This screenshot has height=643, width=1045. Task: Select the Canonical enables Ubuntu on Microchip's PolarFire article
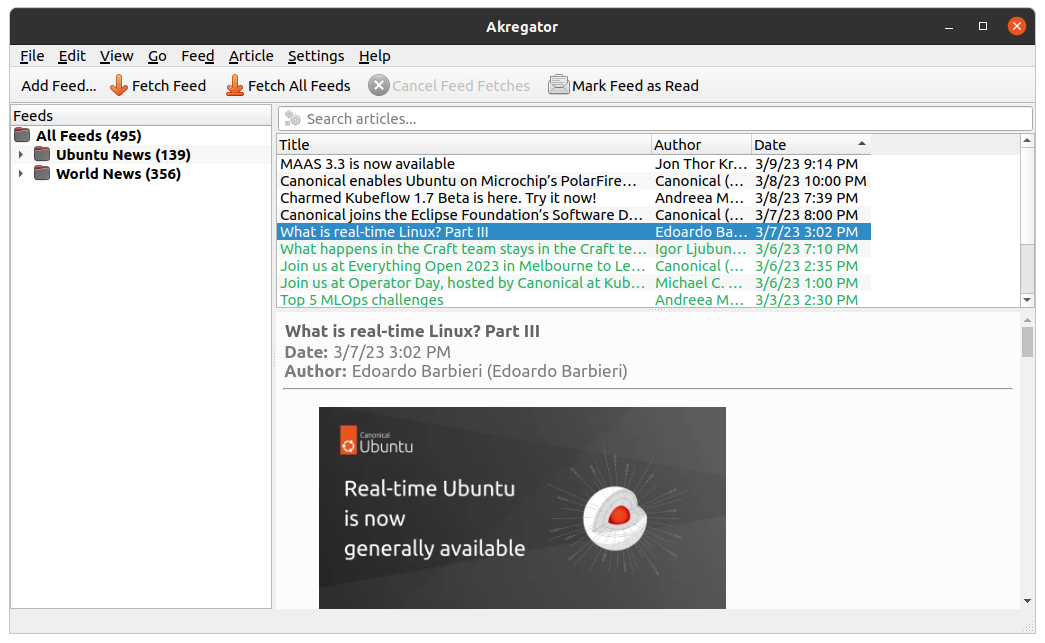[x=459, y=181]
